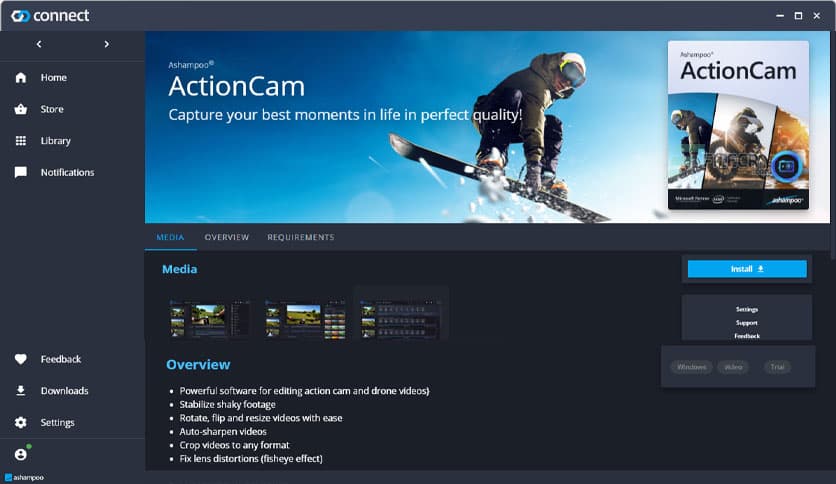Click 'Fix lens distortions (fisheye effect)' text
Viewport: 836px width, 484px height.
click(x=251, y=458)
